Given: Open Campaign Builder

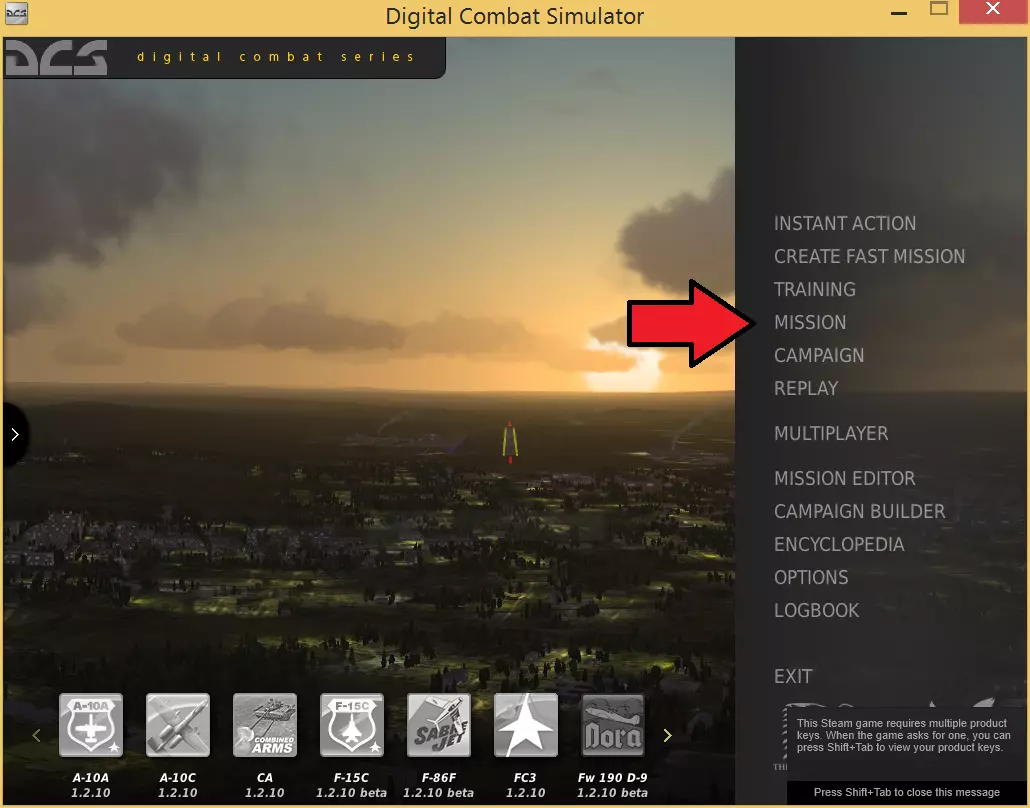Looking at the screenshot, I should click(x=860, y=511).
